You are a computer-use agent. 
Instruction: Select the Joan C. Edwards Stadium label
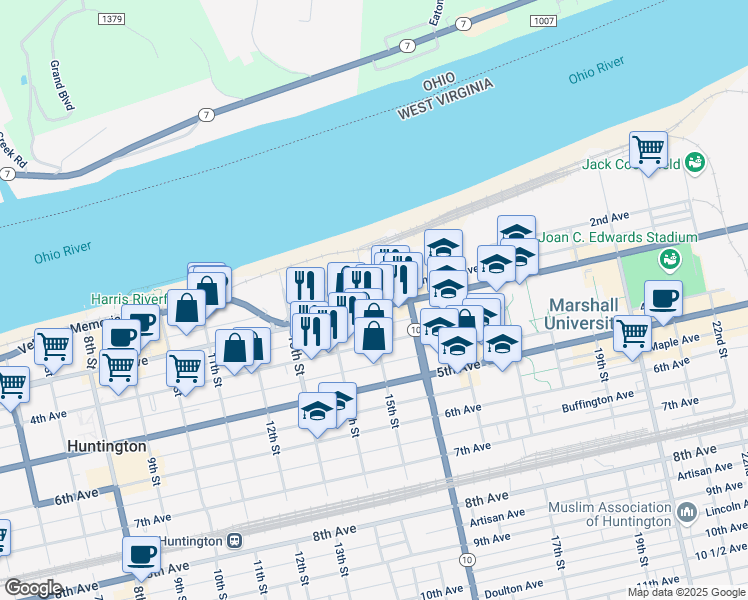[x=618, y=237]
